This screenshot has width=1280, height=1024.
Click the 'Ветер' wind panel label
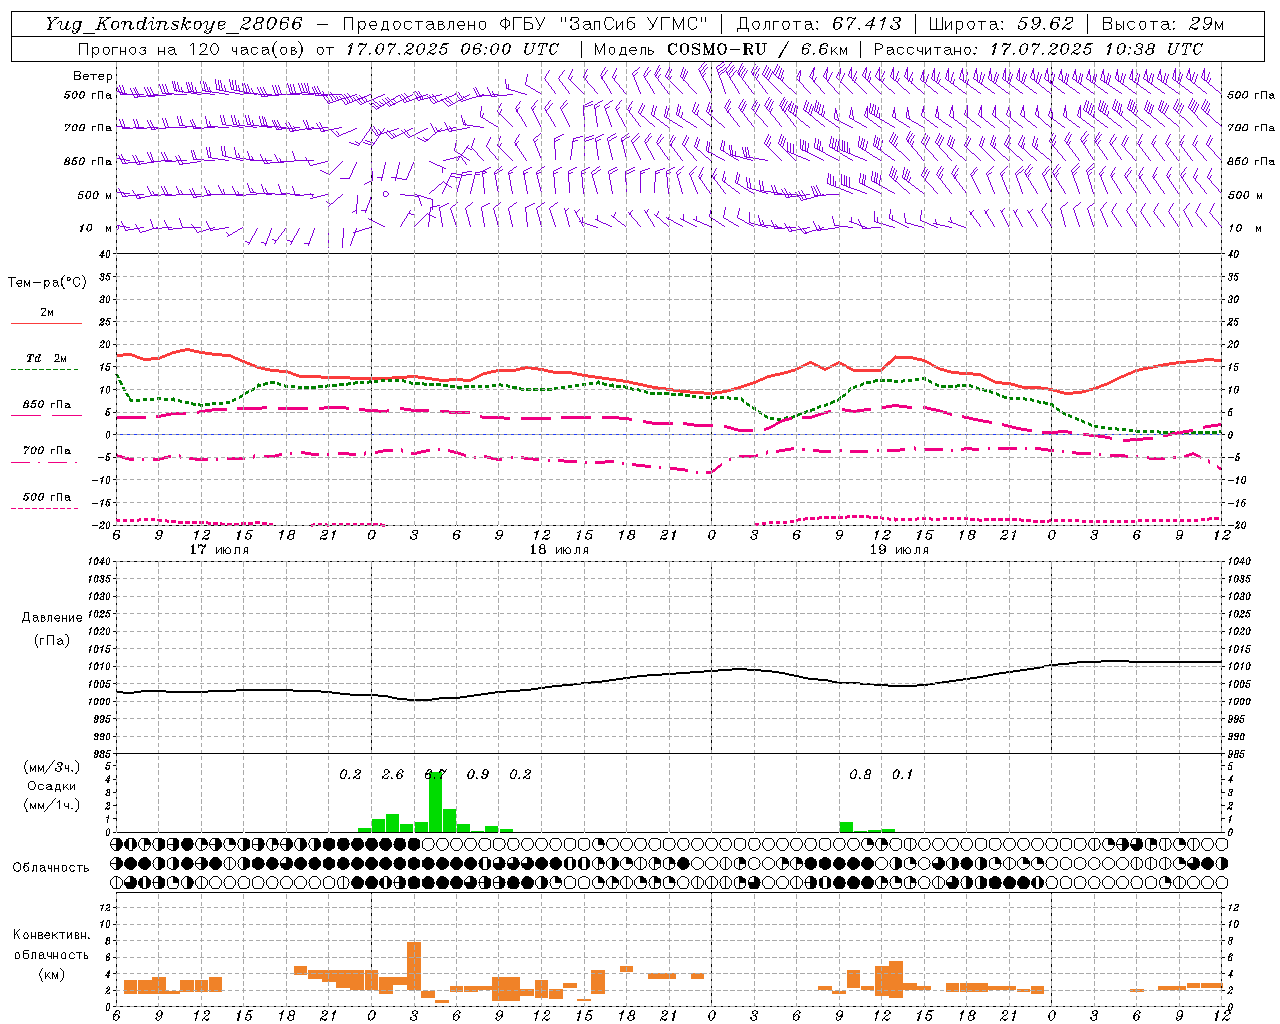92,76
